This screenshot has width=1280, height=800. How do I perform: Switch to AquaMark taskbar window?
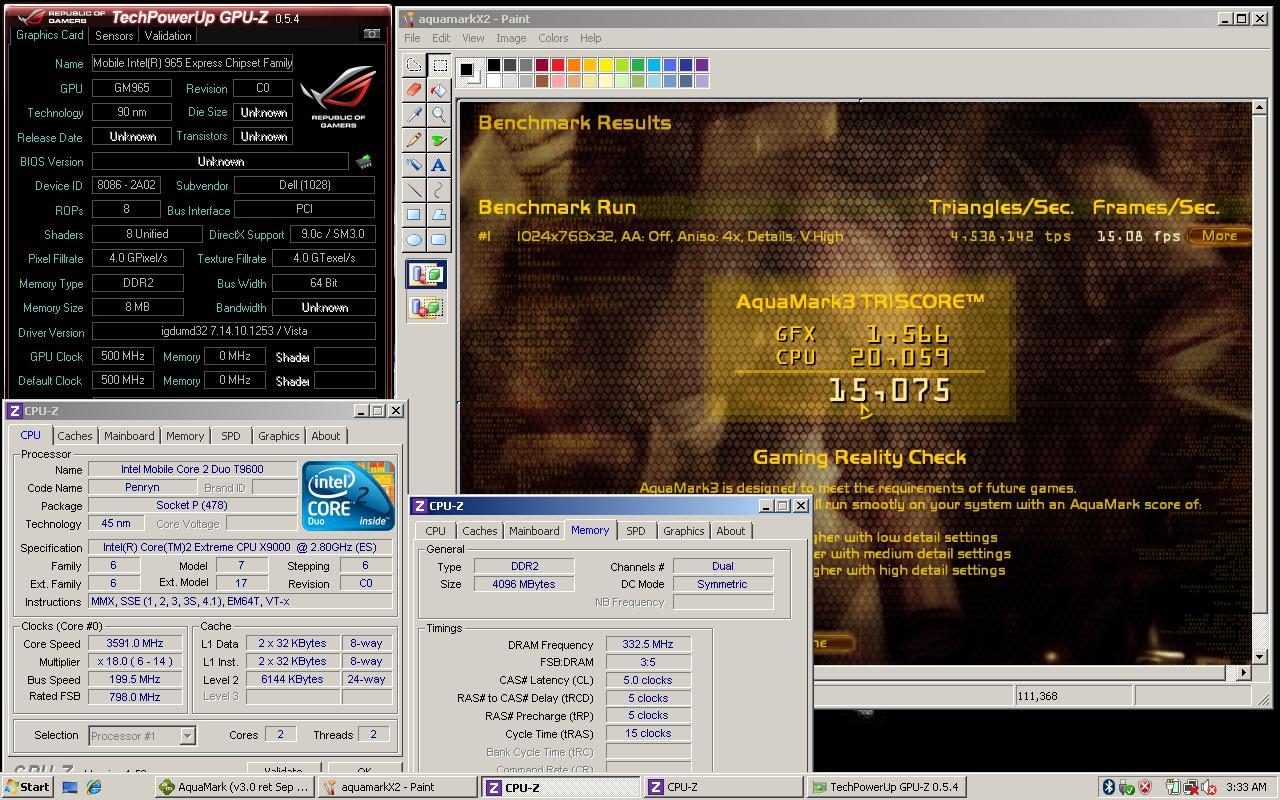pyautogui.click(x=233, y=787)
